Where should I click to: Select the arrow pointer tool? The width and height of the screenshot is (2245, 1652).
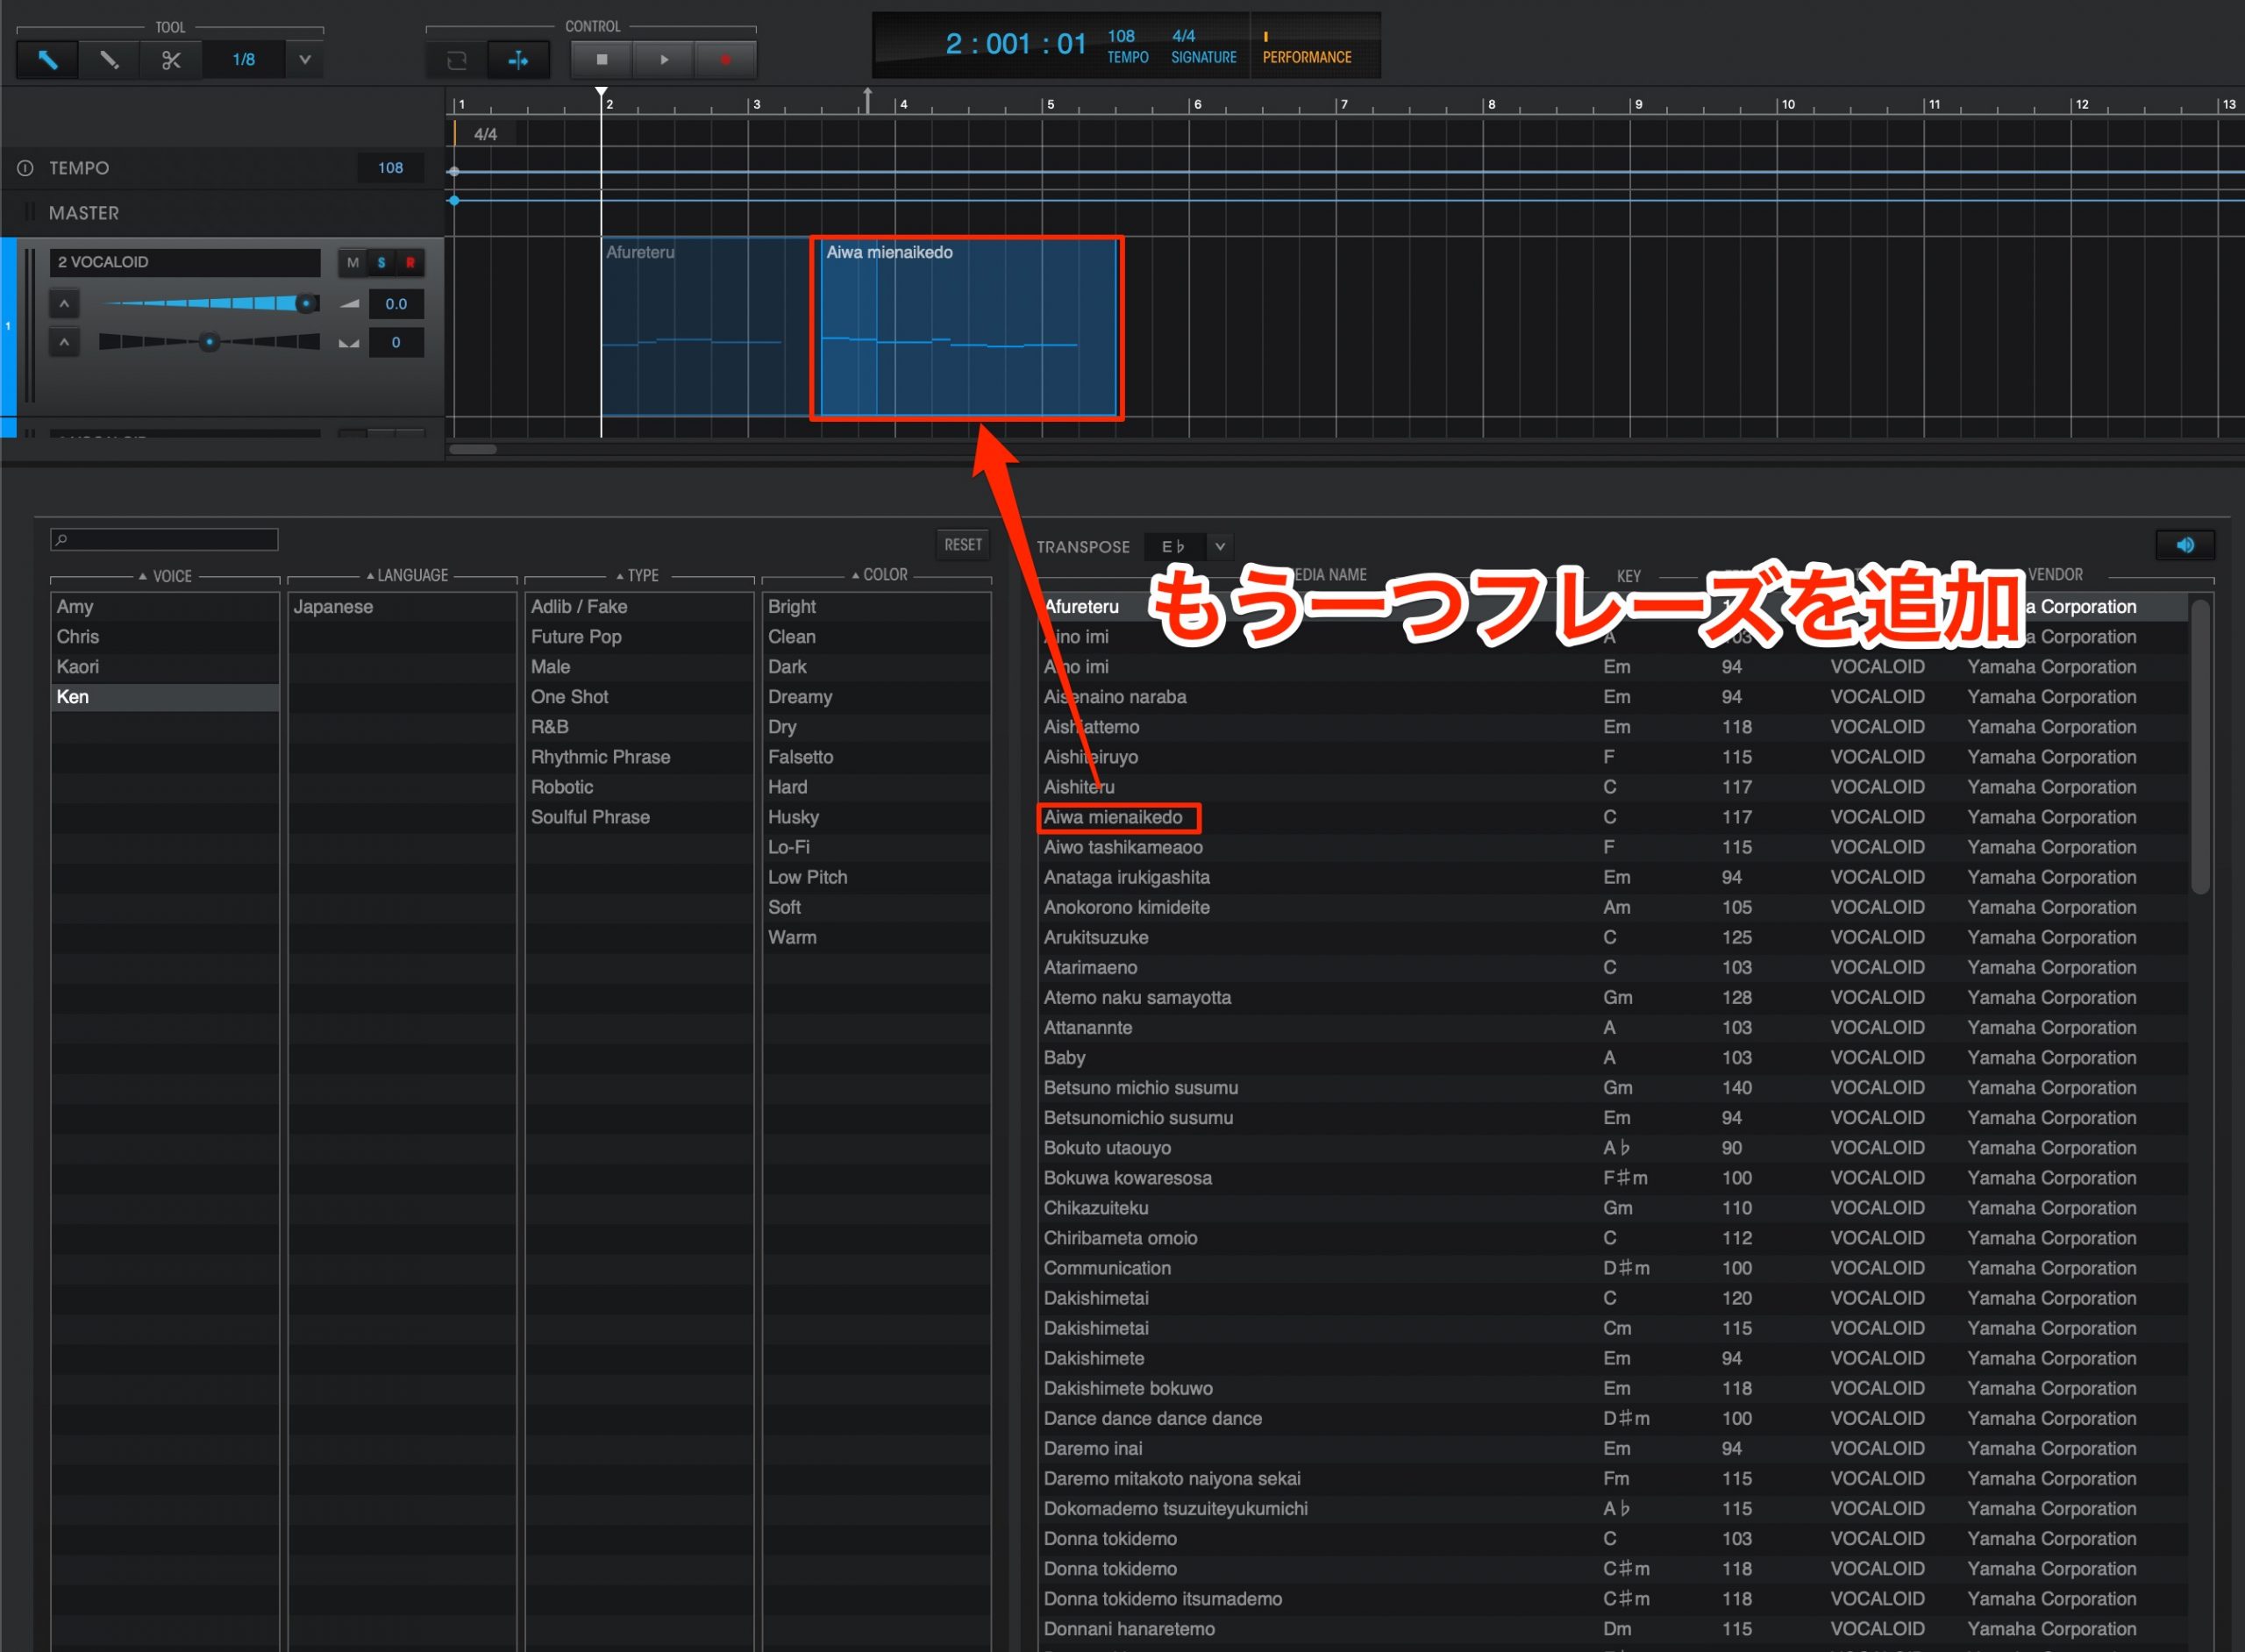coord(47,60)
